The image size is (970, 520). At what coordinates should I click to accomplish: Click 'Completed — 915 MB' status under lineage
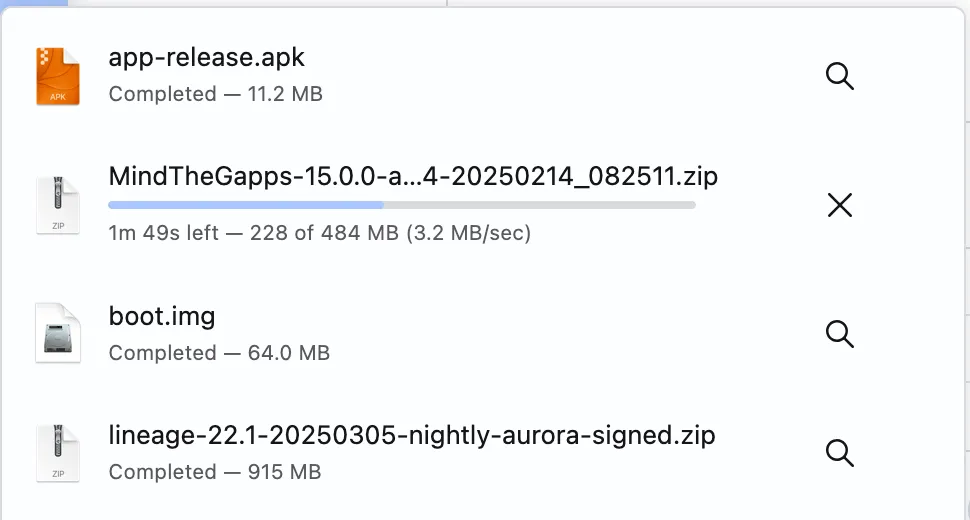point(215,472)
